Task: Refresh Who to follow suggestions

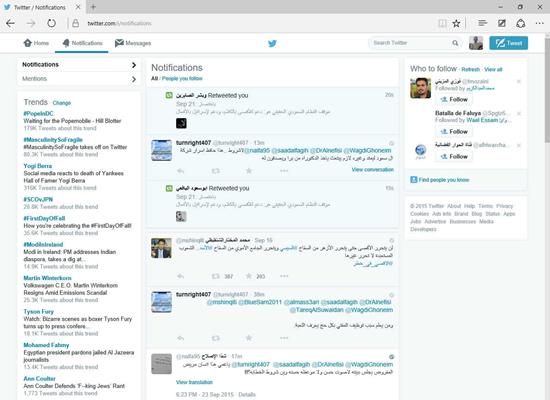Action: click(470, 69)
